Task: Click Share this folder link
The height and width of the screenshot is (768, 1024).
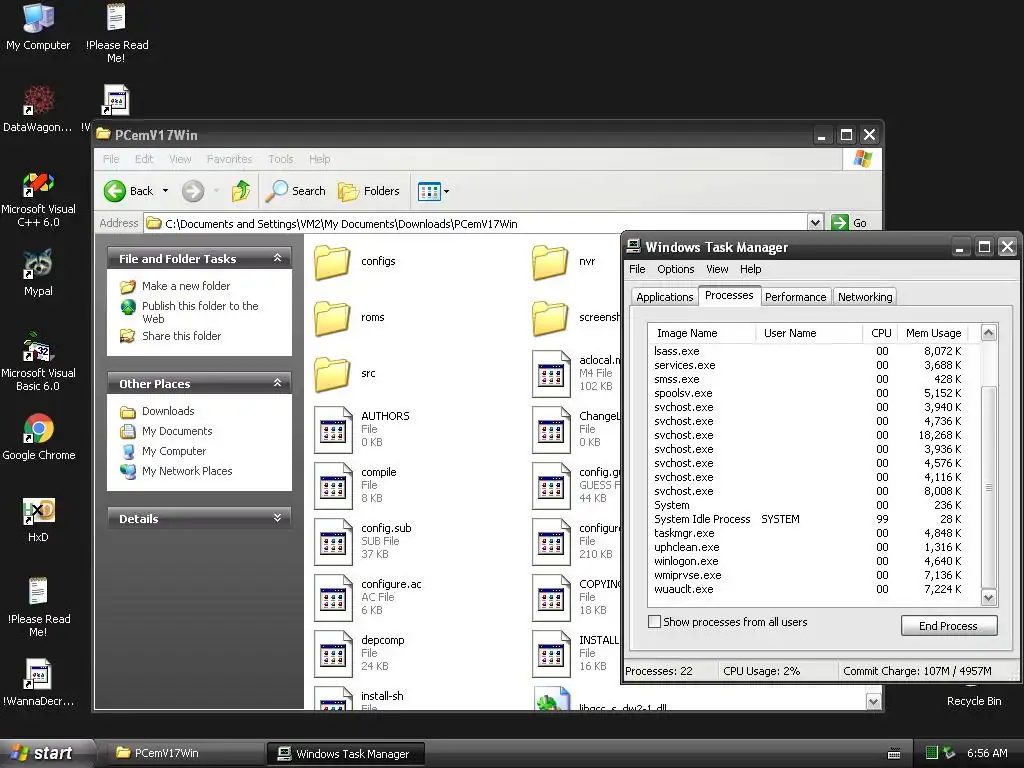Action: click(x=182, y=336)
